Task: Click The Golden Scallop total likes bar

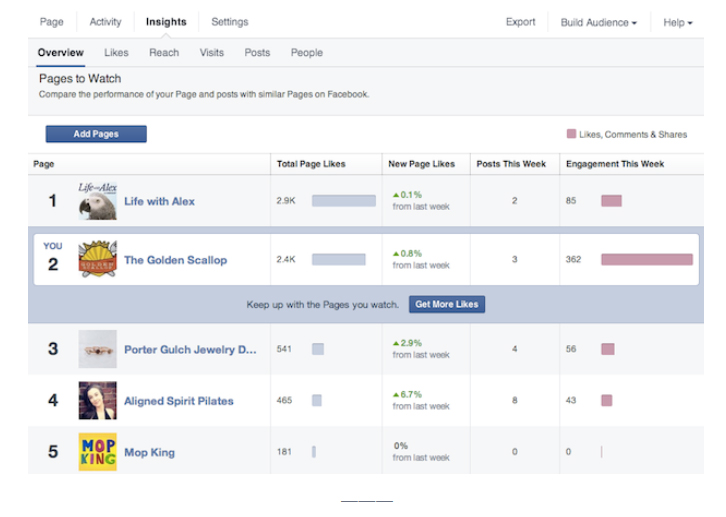Action: pyautogui.click(x=338, y=259)
